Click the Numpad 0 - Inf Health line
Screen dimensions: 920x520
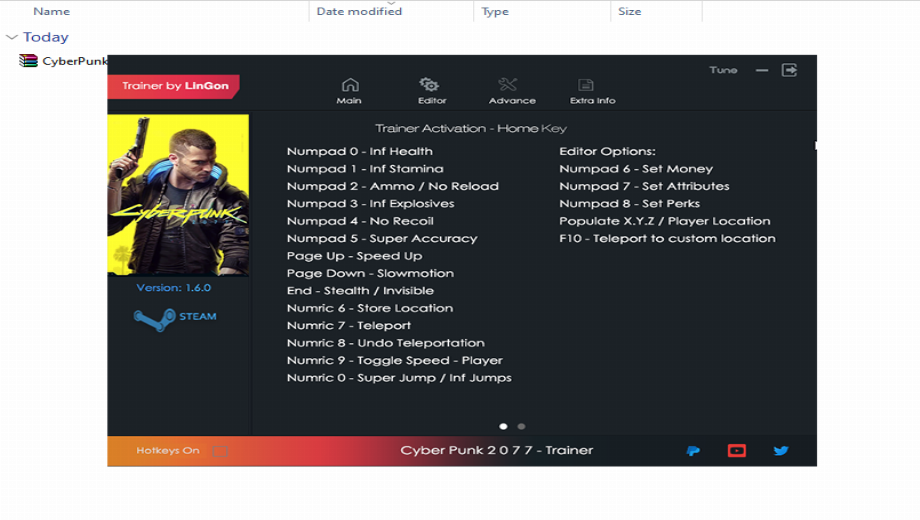pos(360,151)
